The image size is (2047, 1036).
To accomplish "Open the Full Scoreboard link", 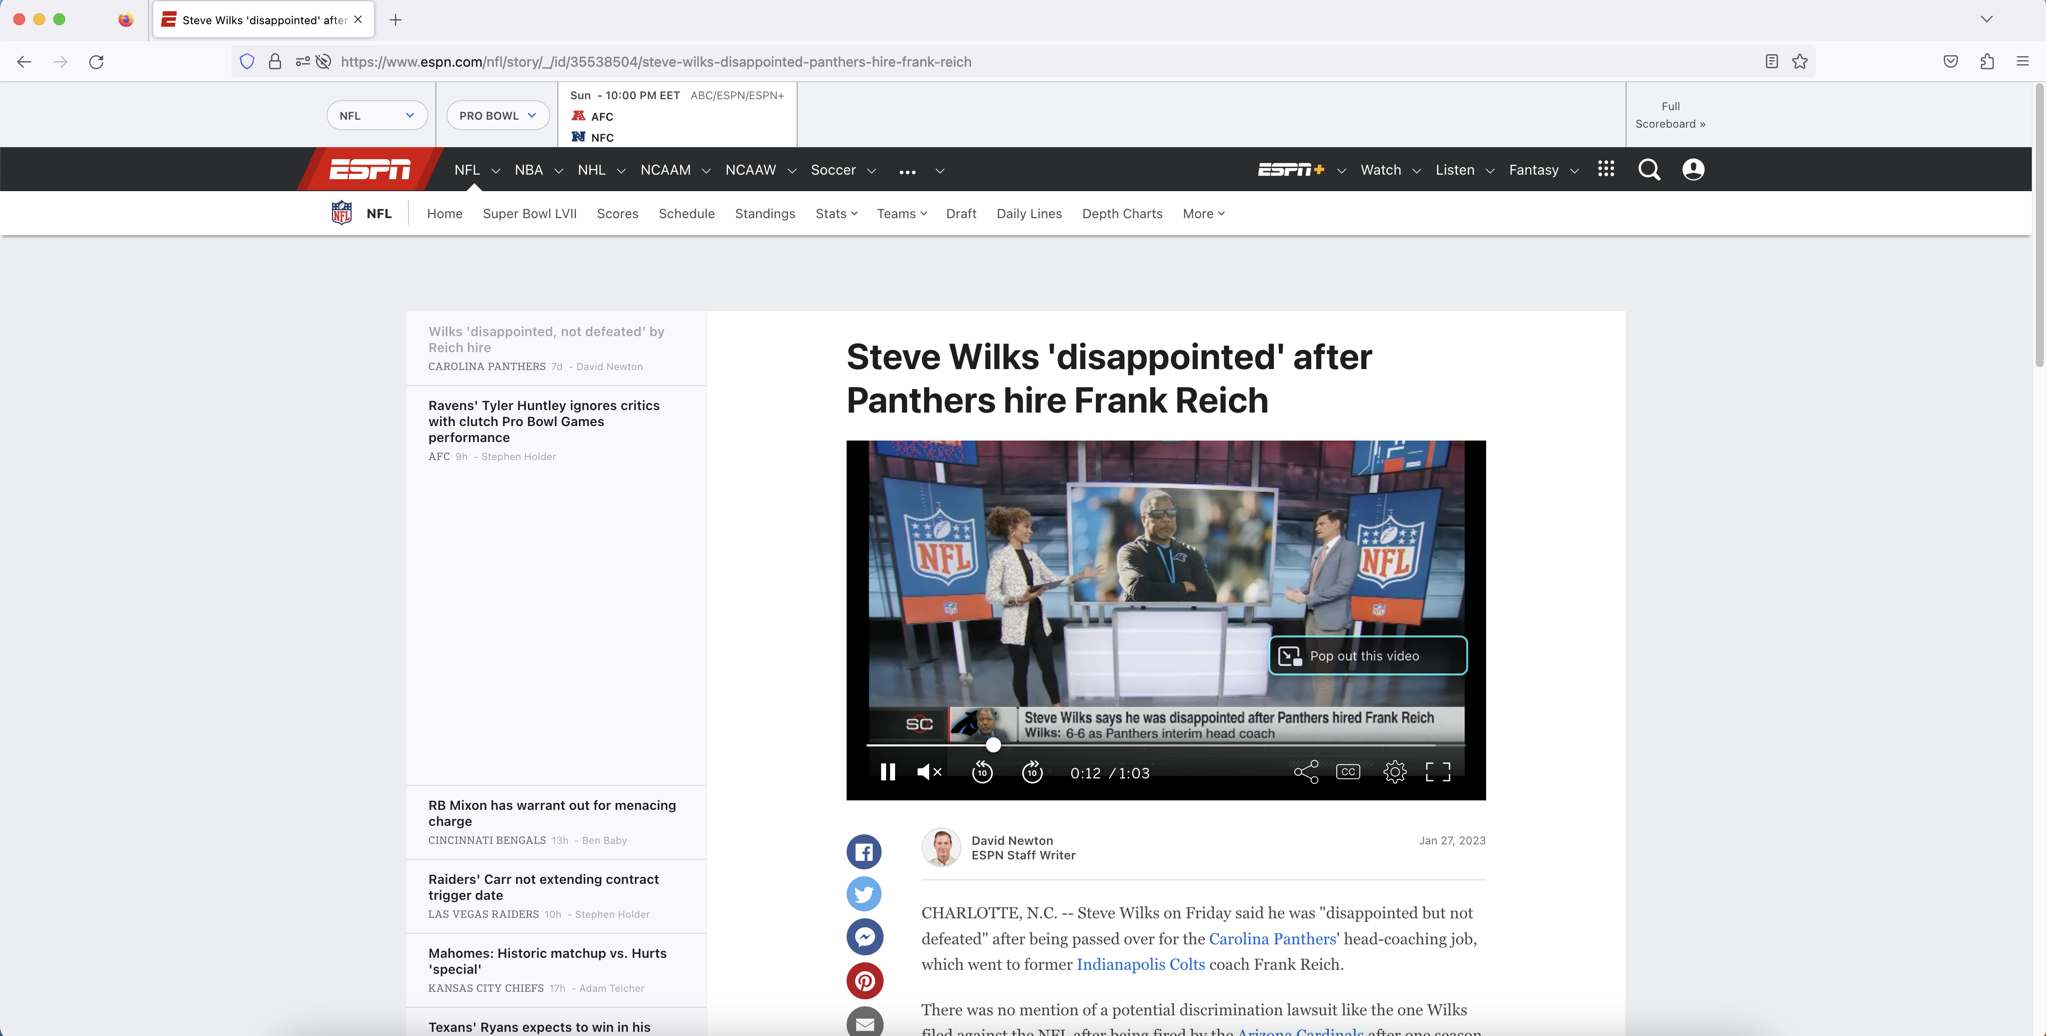I will click(x=1669, y=114).
